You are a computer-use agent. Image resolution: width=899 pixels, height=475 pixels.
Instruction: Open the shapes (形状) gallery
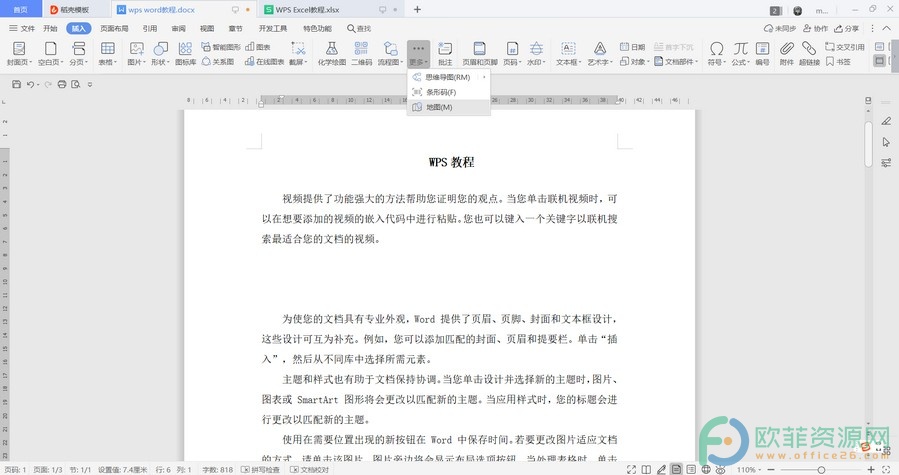pos(160,53)
